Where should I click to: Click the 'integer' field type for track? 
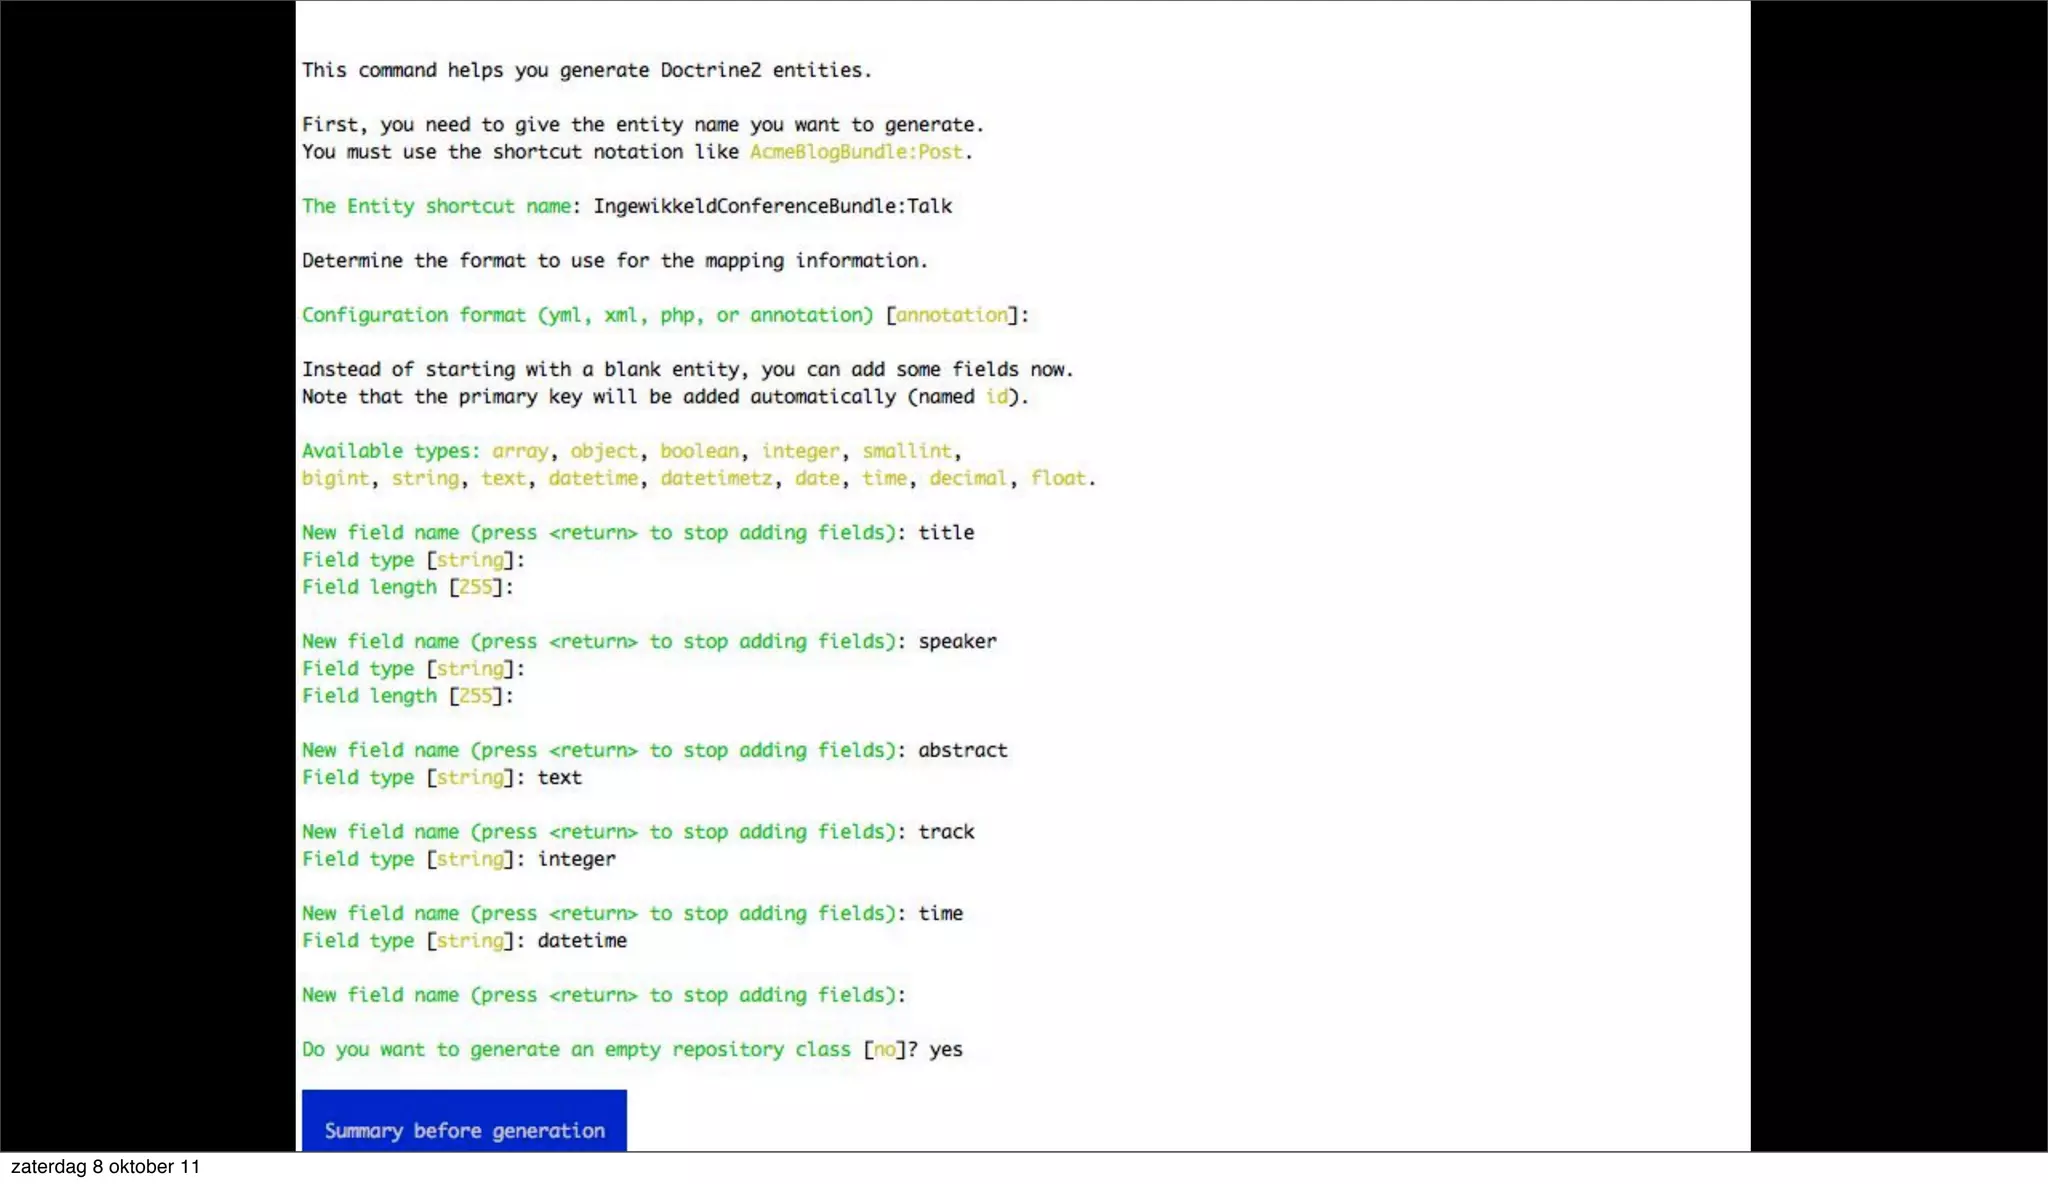pyautogui.click(x=576, y=859)
